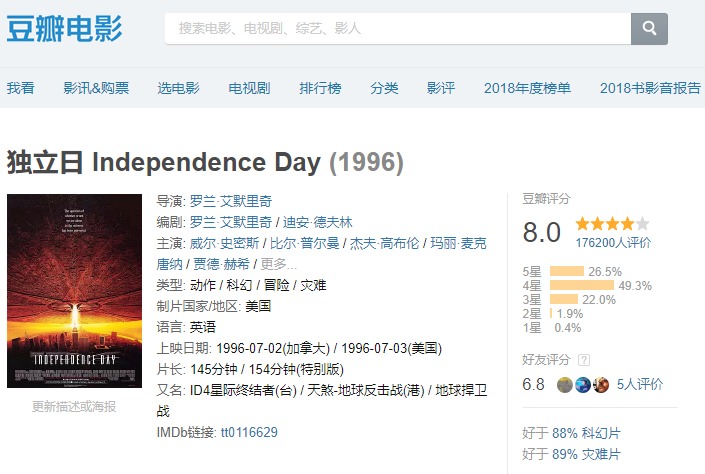Focus the movie search input field
Screen dimensions: 705x474
tap(397, 28)
